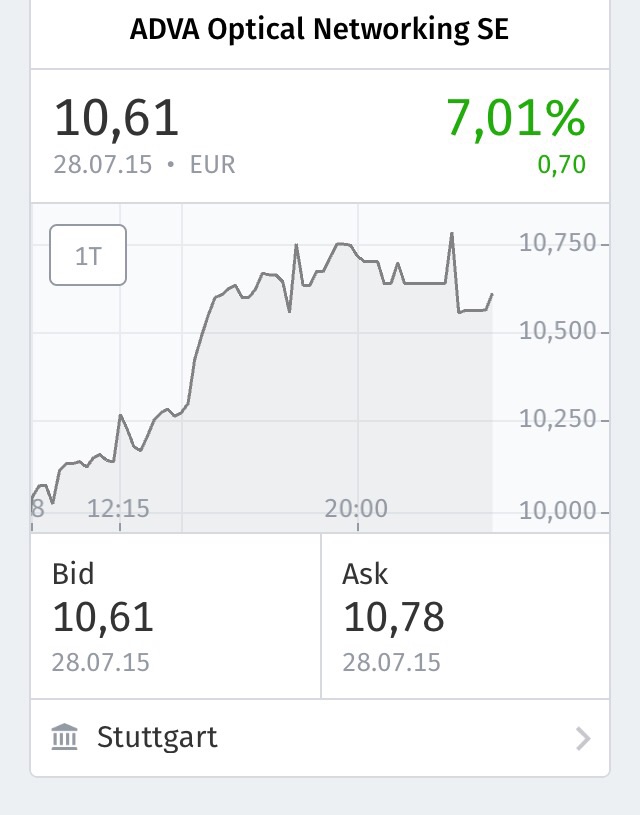Click the current price 10,61
The image size is (640, 815).
pyautogui.click(x=115, y=117)
